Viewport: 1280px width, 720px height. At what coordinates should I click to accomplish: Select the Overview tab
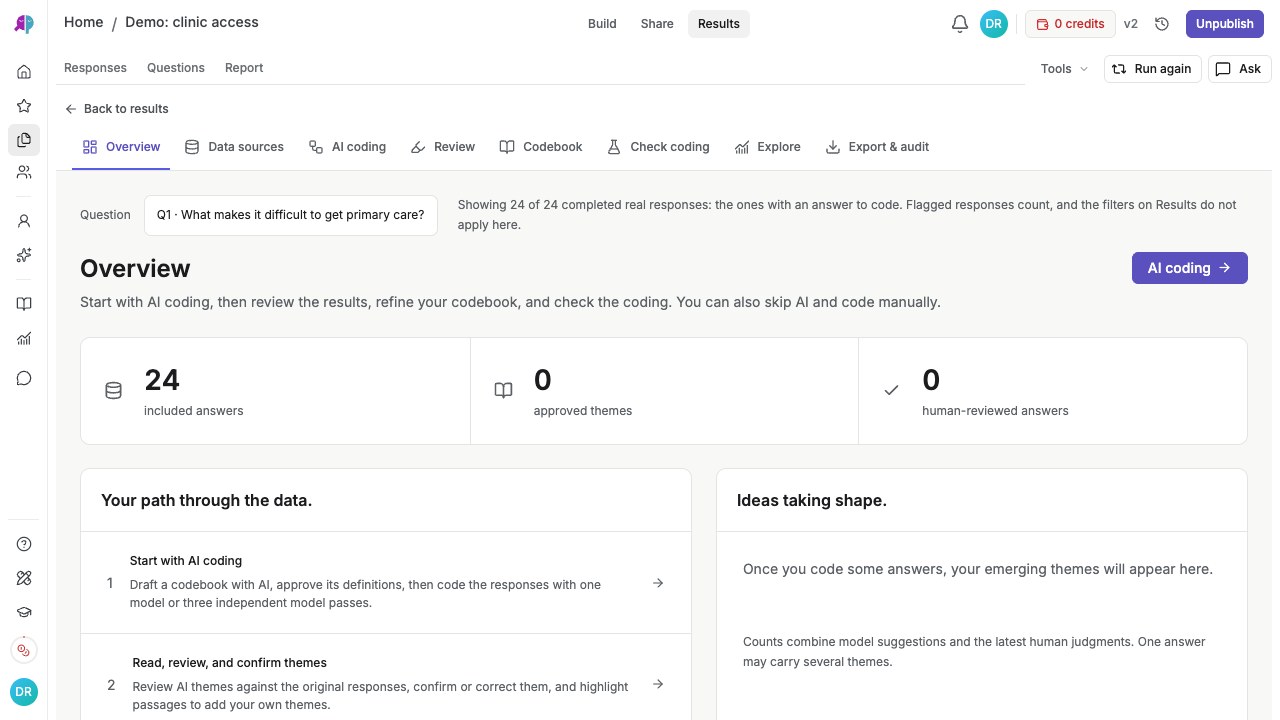tap(121, 147)
